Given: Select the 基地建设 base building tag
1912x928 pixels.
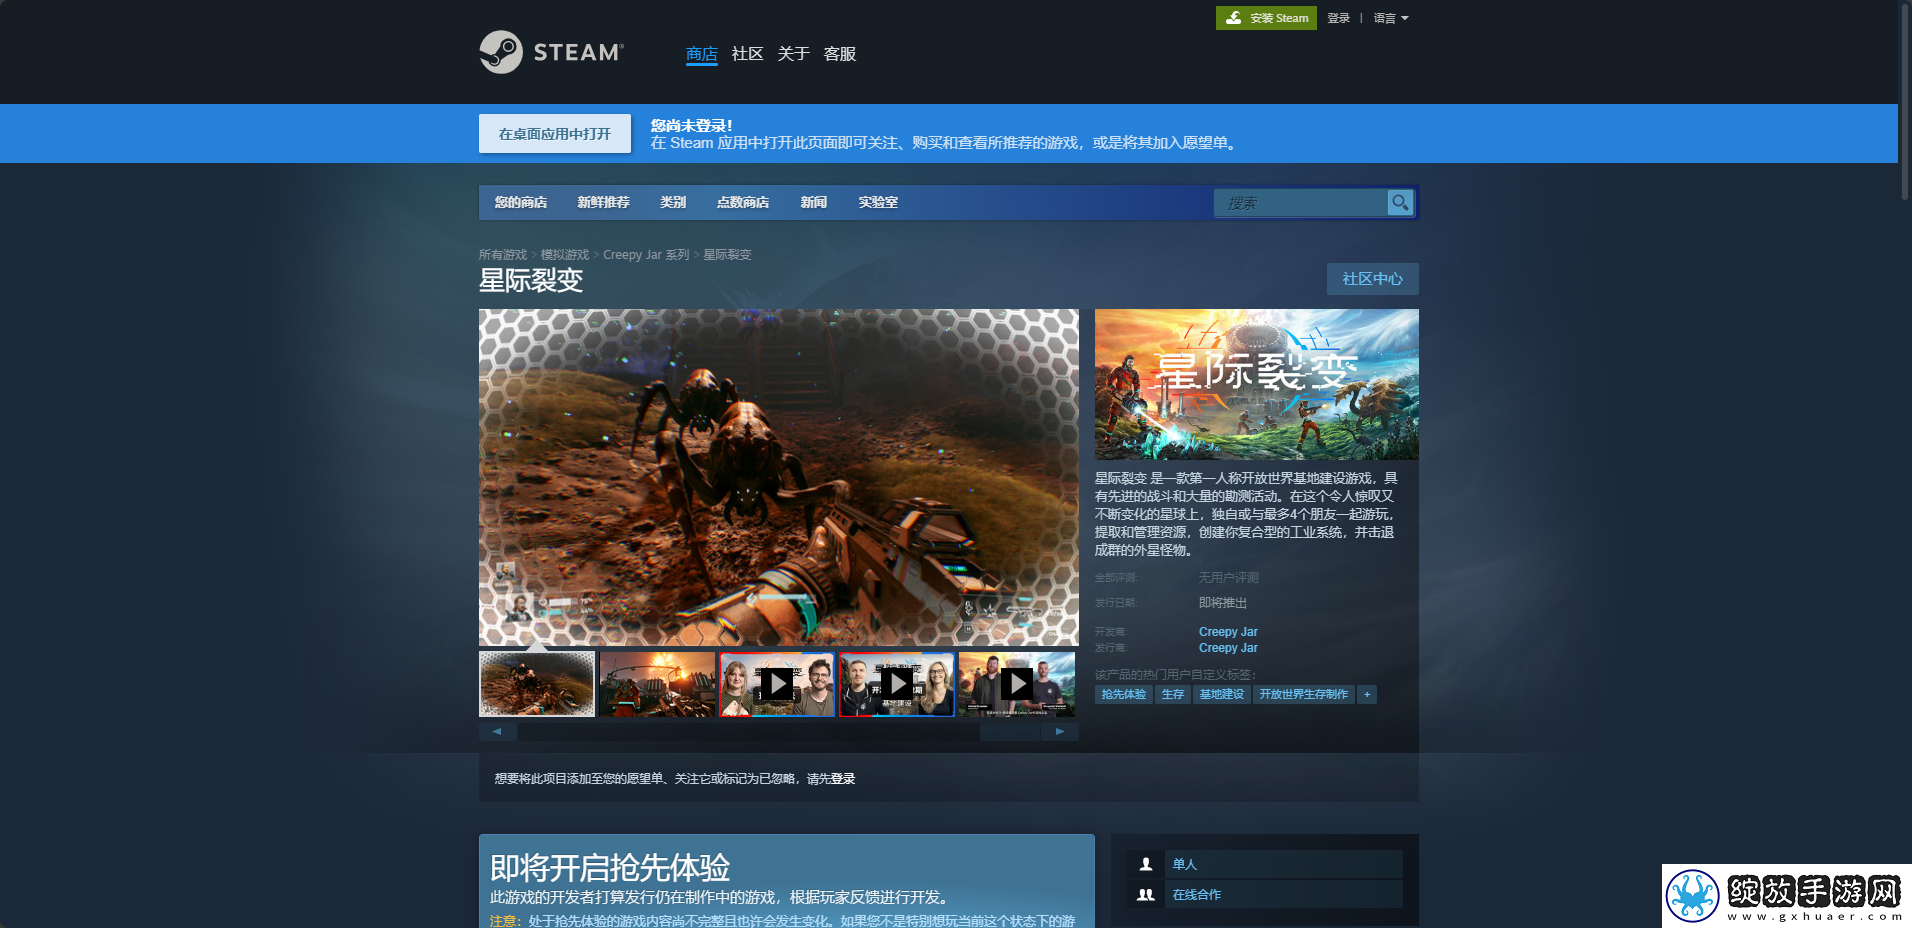Looking at the screenshot, I should [x=1221, y=694].
